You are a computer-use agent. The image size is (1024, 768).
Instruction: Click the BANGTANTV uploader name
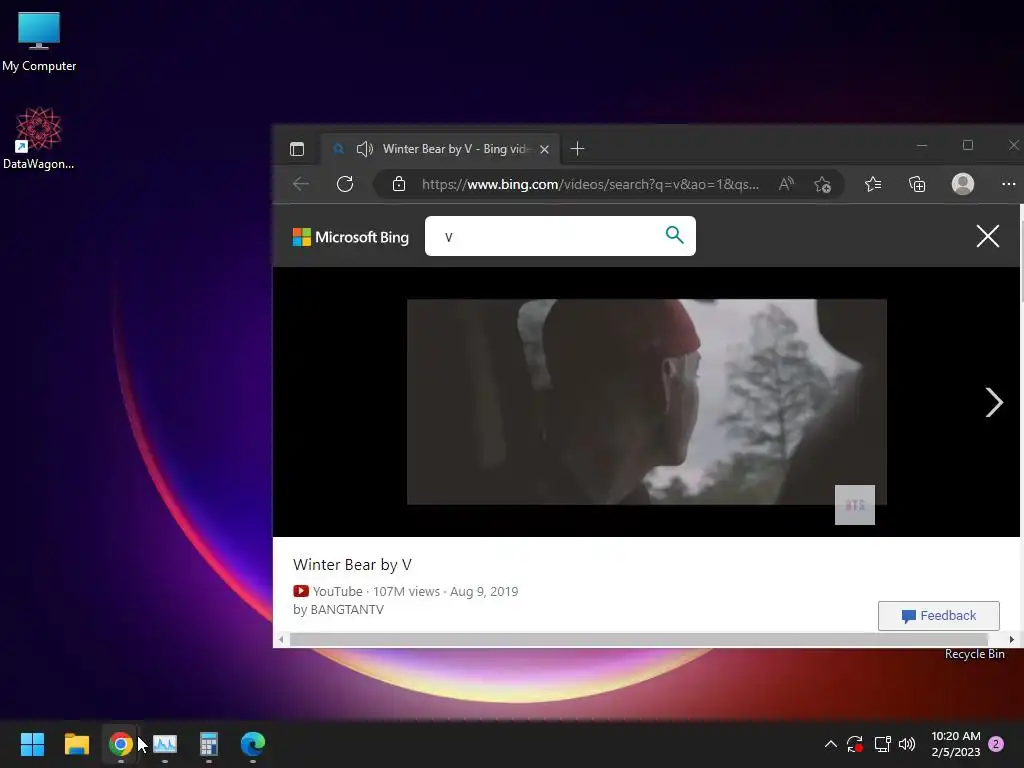coord(347,609)
